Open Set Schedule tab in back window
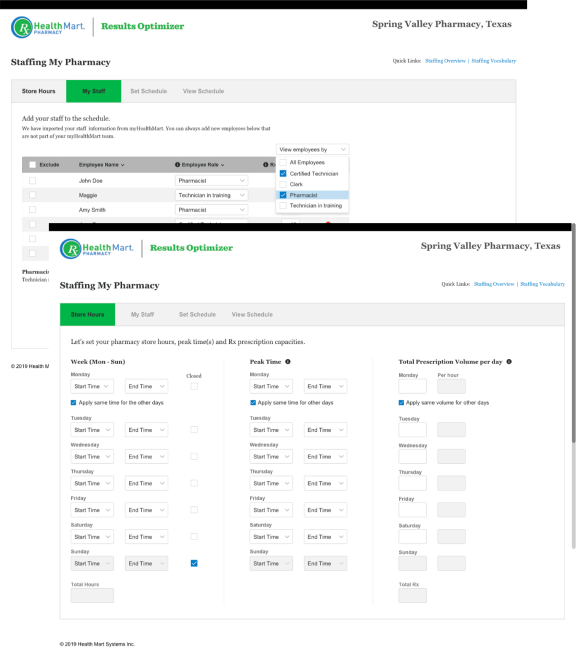 pos(149,91)
